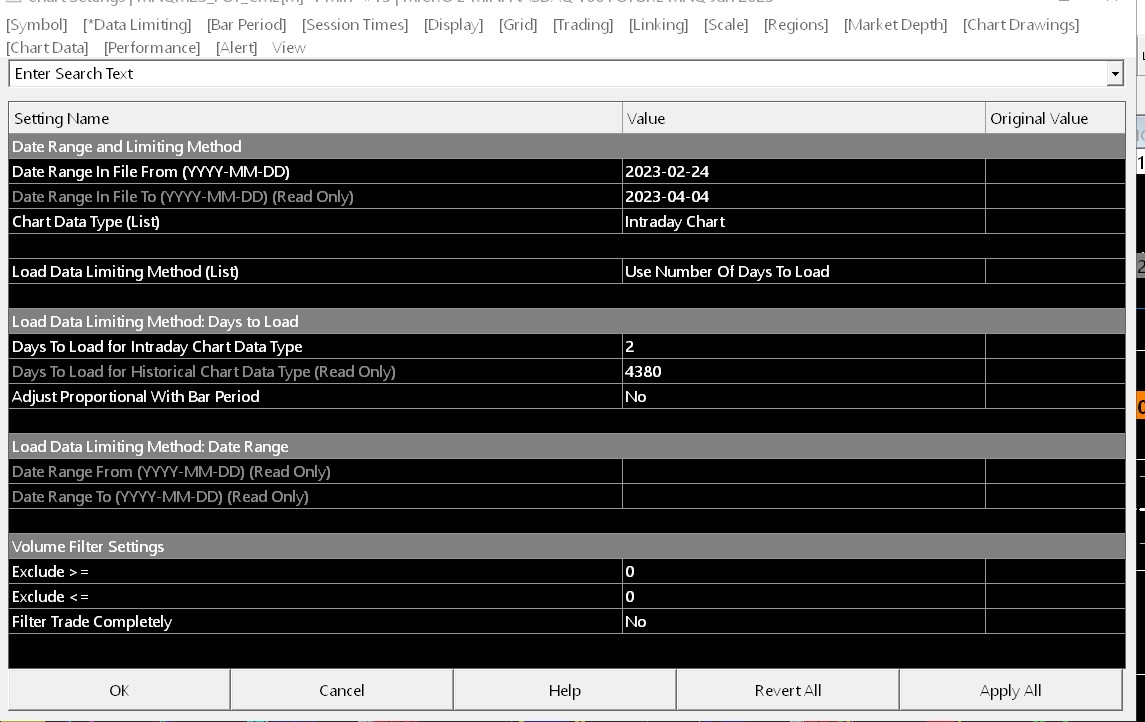Open the Market Depth tab
Screen dimensions: 1145x722
[x=895, y=25]
